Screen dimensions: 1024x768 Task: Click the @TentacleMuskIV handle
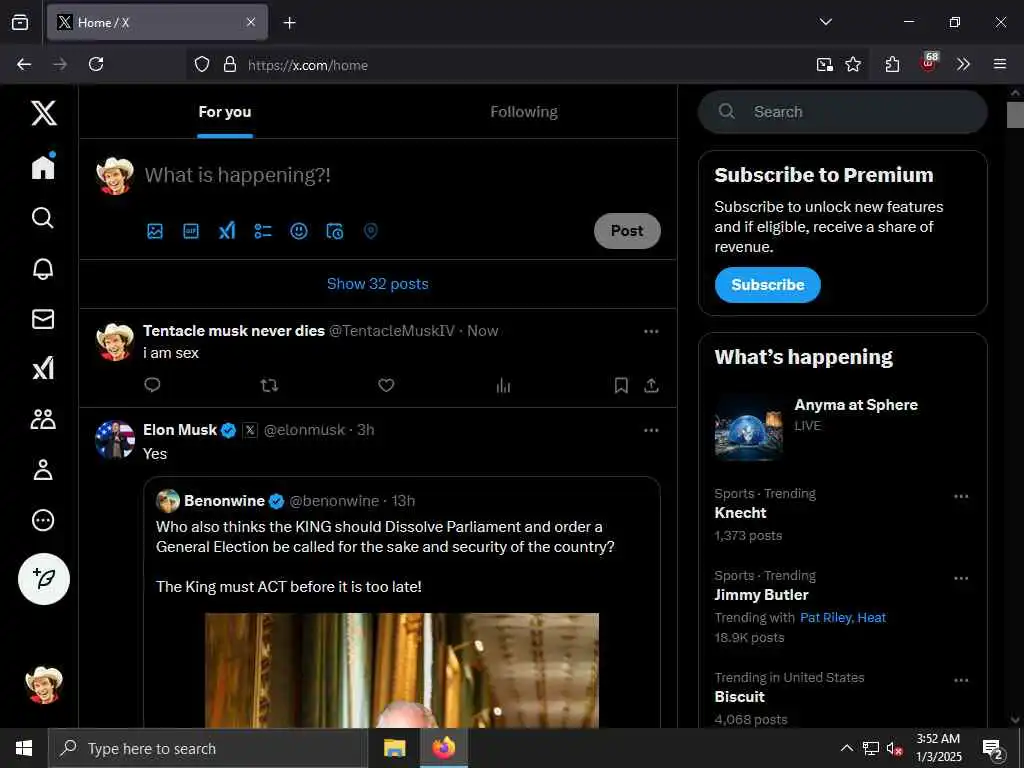click(392, 331)
